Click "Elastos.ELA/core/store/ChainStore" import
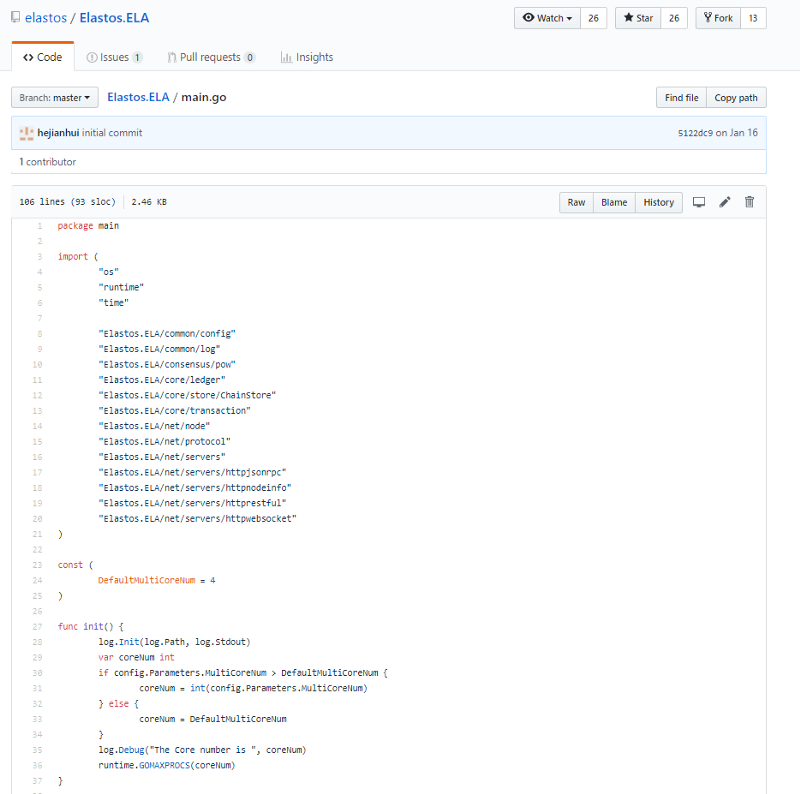 [187, 395]
